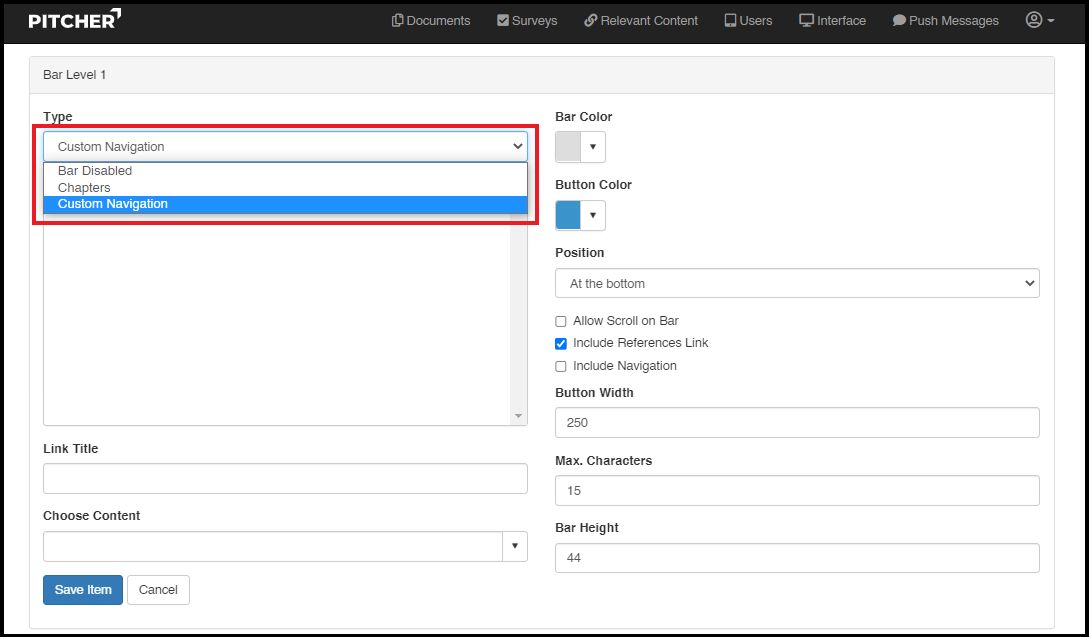Click the Push Messages speech bubble icon
The height and width of the screenshot is (637, 1089).
tap(899, 20)
